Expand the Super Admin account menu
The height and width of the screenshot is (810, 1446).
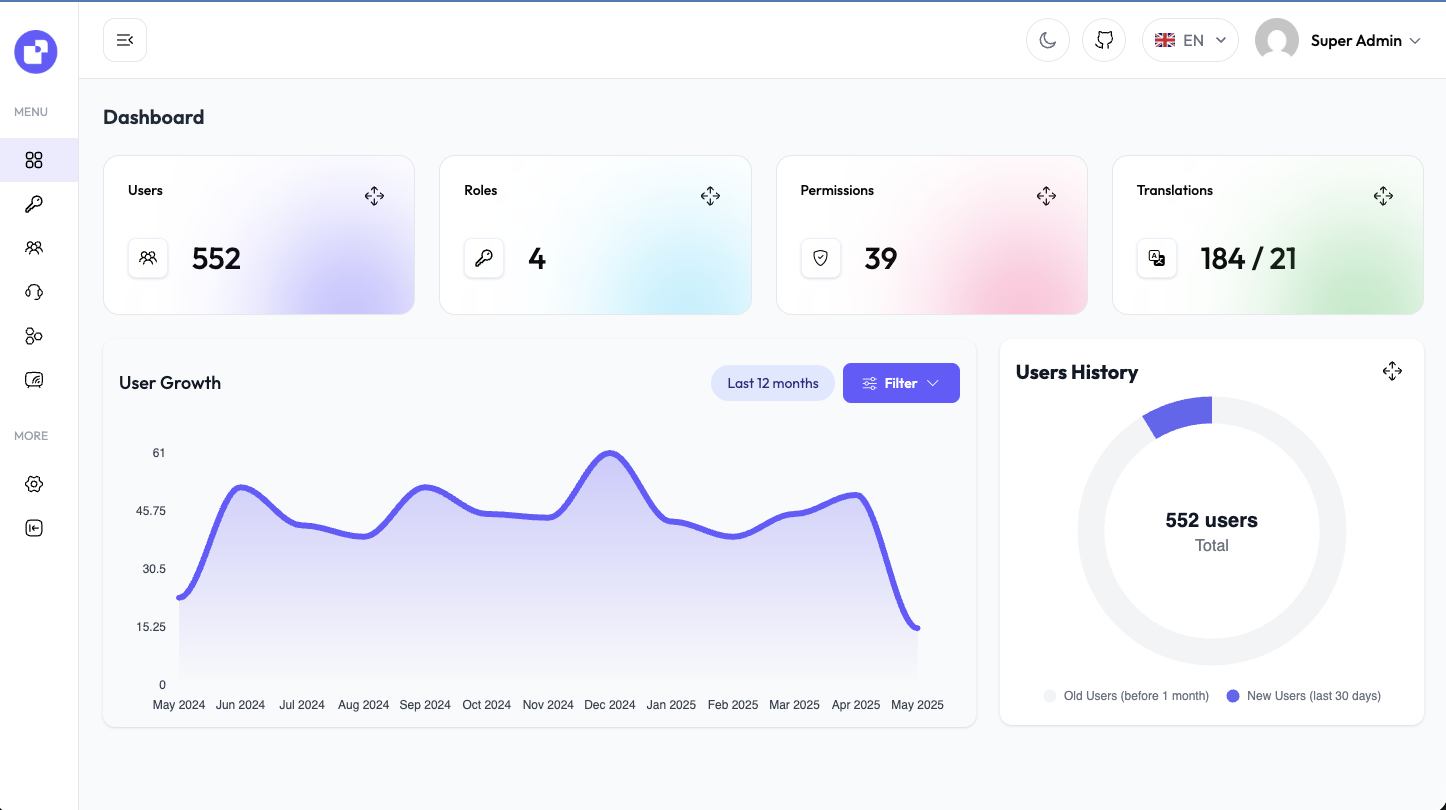click(1340, 40)
